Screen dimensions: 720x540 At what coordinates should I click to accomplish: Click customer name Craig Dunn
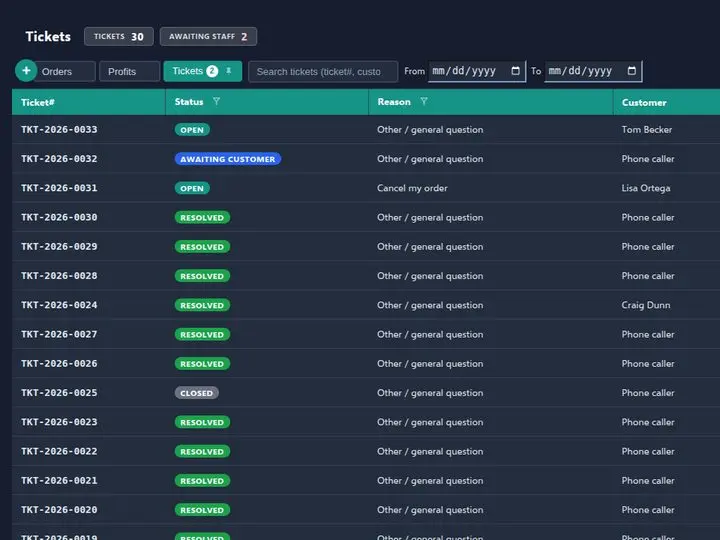(x=646, y=305)
